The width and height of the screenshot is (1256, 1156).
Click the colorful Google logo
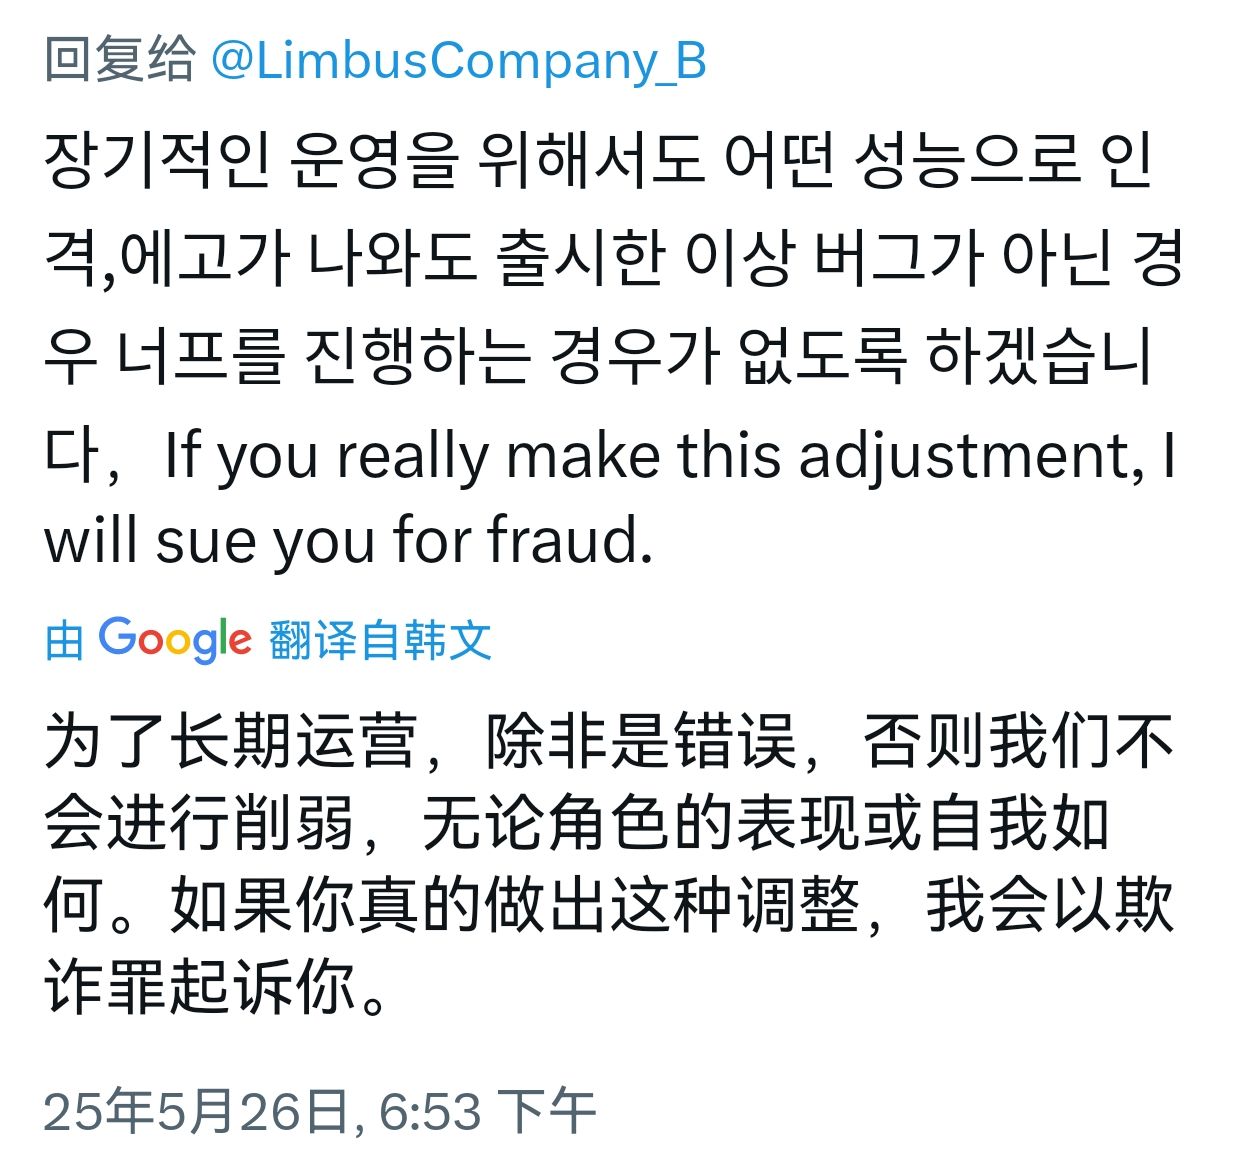175,639
